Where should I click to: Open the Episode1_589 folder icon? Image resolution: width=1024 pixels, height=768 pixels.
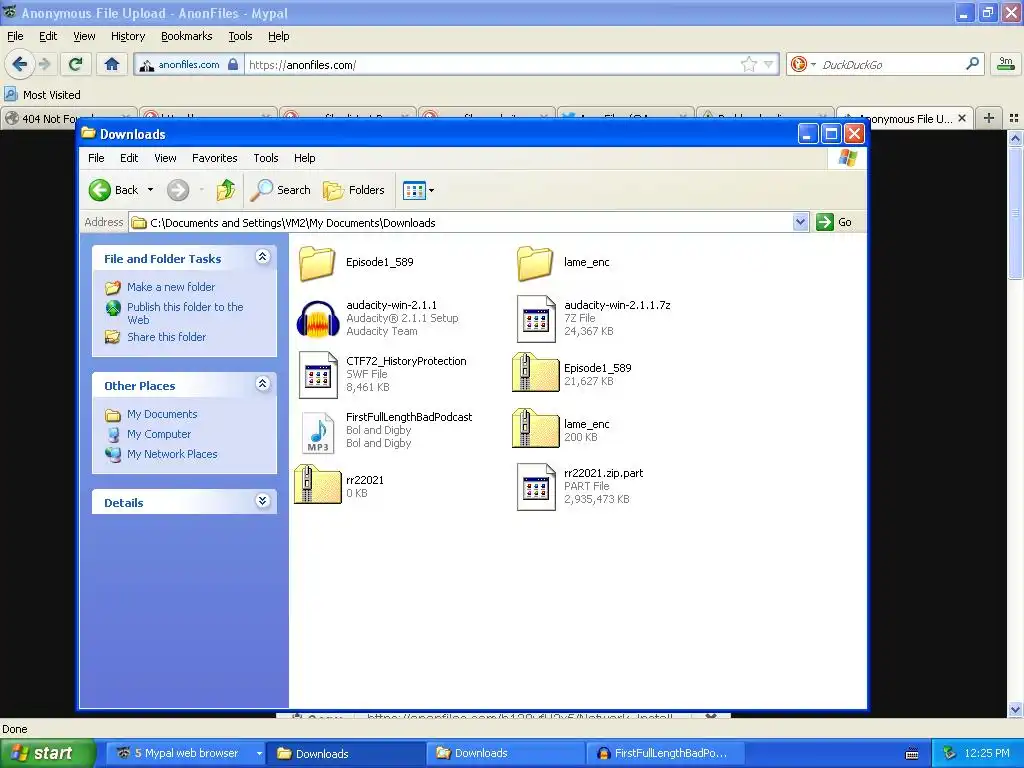(317, 263)
